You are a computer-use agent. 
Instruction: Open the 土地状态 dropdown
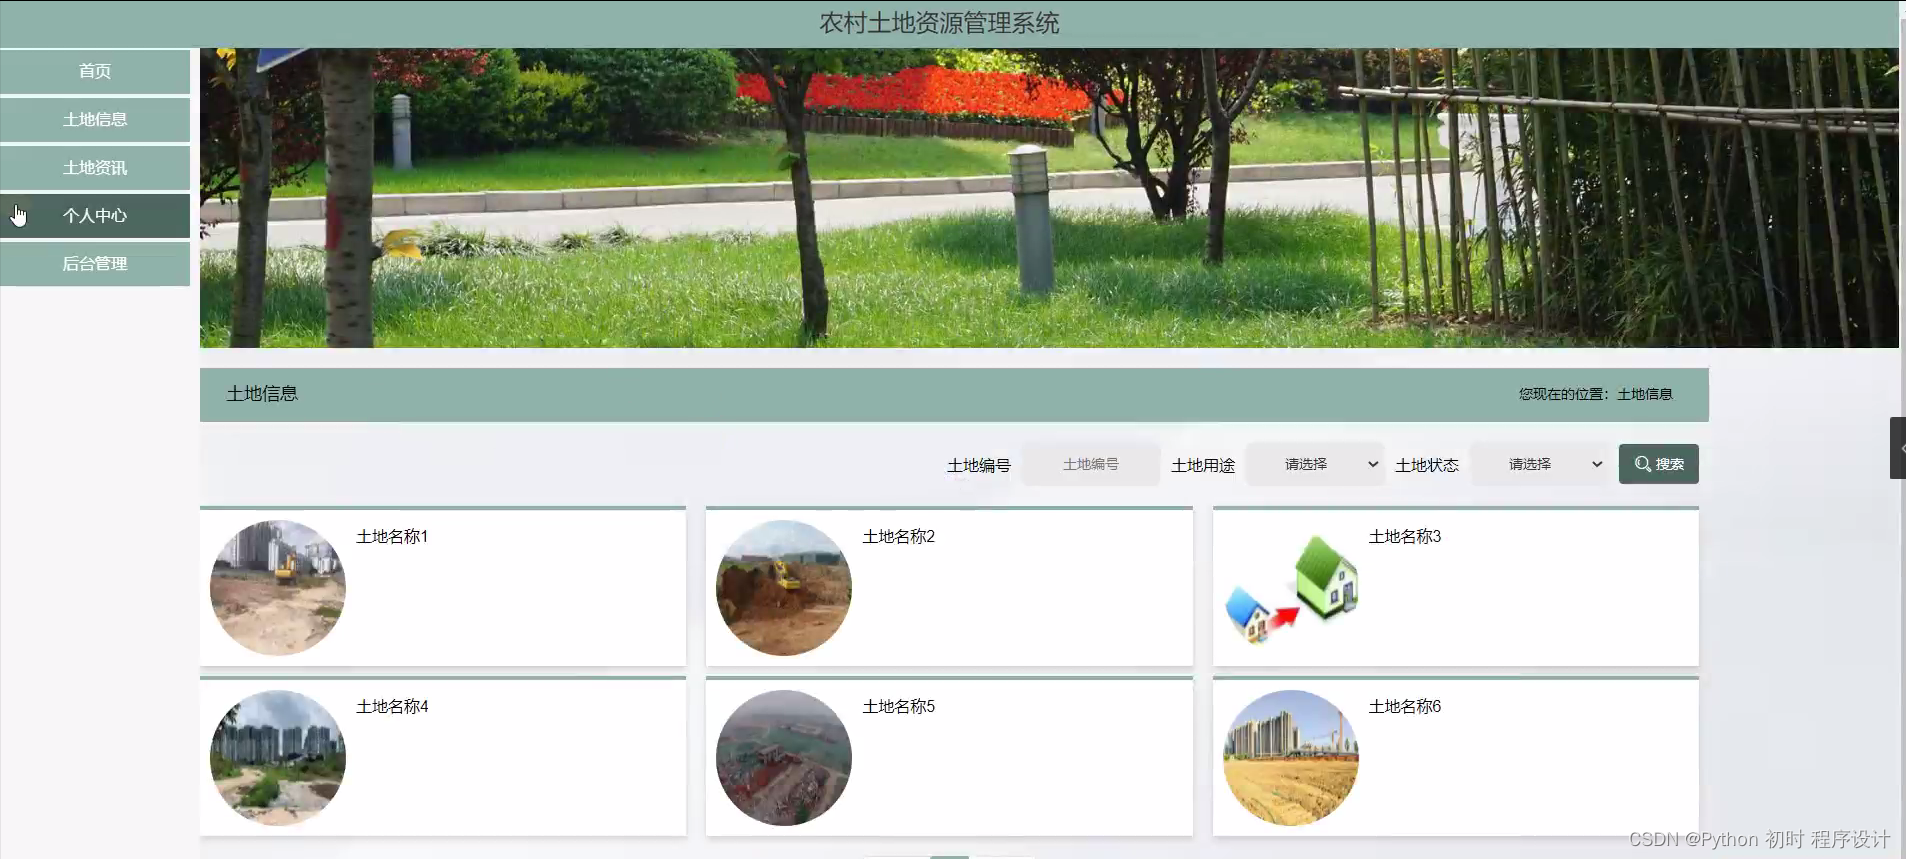[x=1539, y=464]
